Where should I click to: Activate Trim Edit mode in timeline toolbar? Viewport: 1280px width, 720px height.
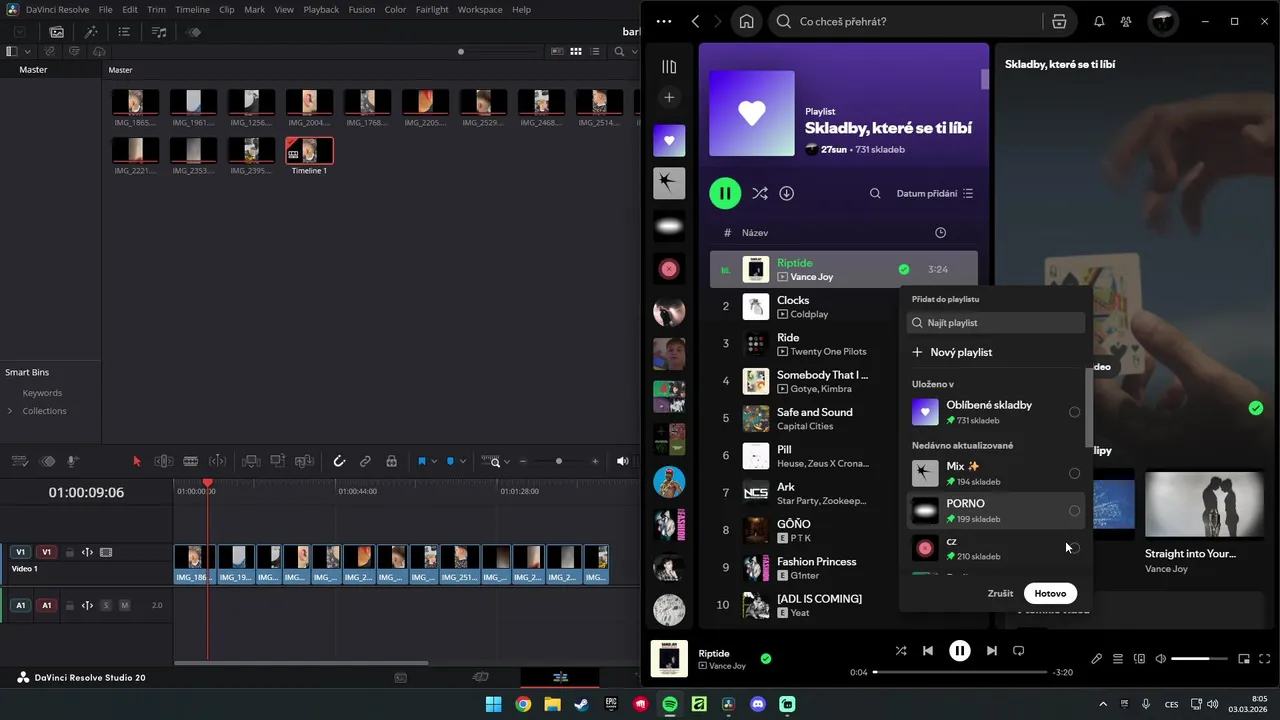pos(164,461)
